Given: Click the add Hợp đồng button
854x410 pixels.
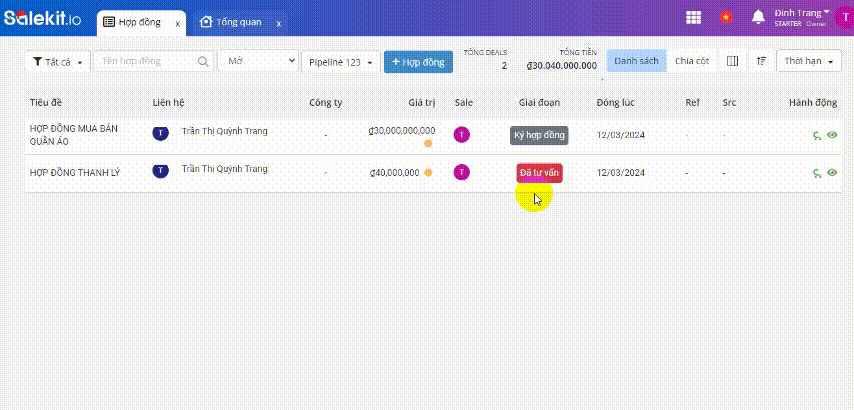Looking at the screenshot, I should (418, 62).
